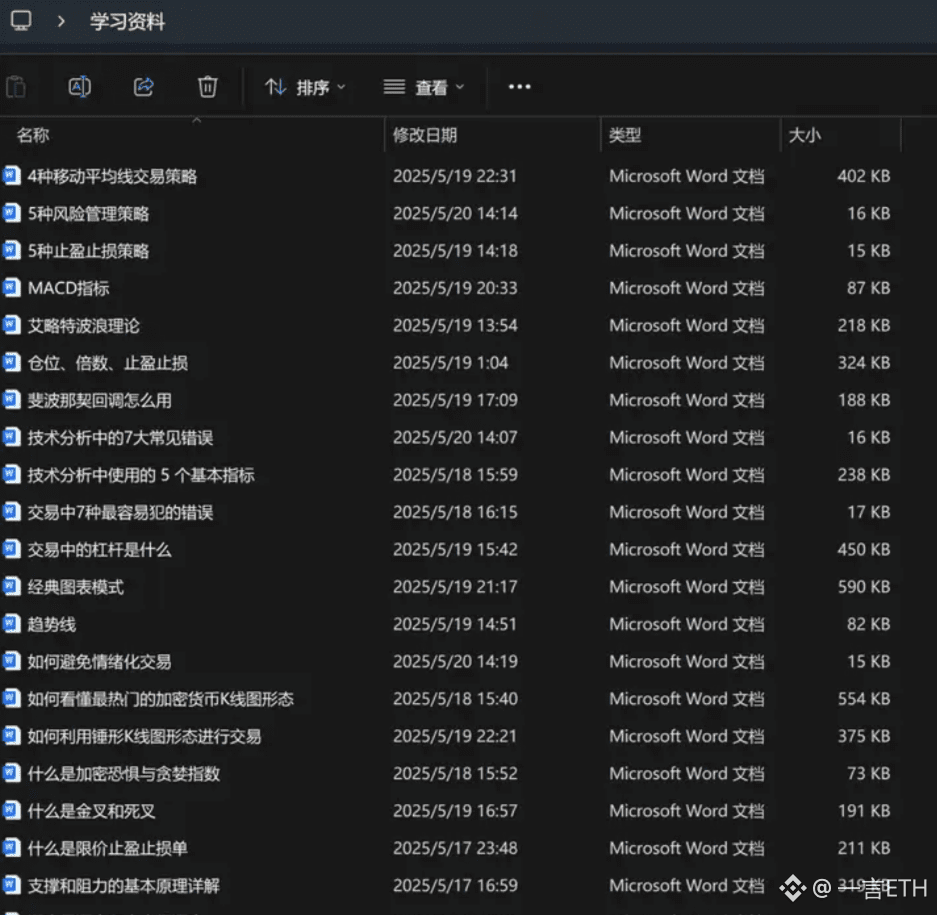Select Word icon of 交易中7种最容易犯的错误

[11, 512]
